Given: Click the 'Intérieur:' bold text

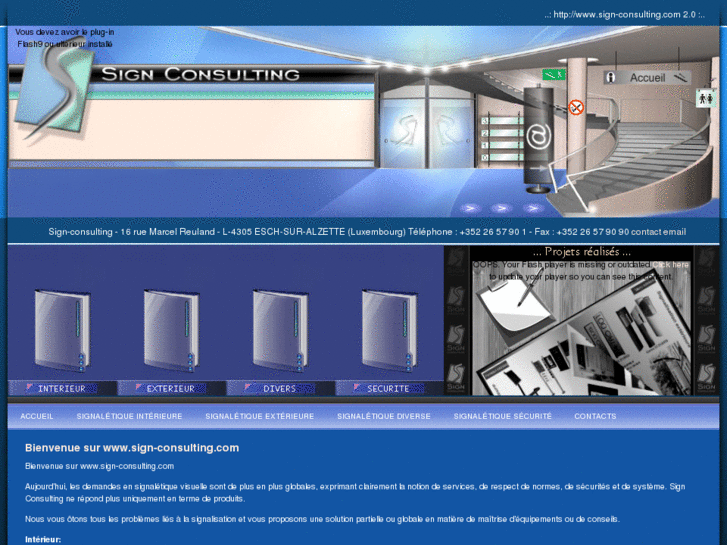Looking at the screenshot, I should [x=43, y=539].
